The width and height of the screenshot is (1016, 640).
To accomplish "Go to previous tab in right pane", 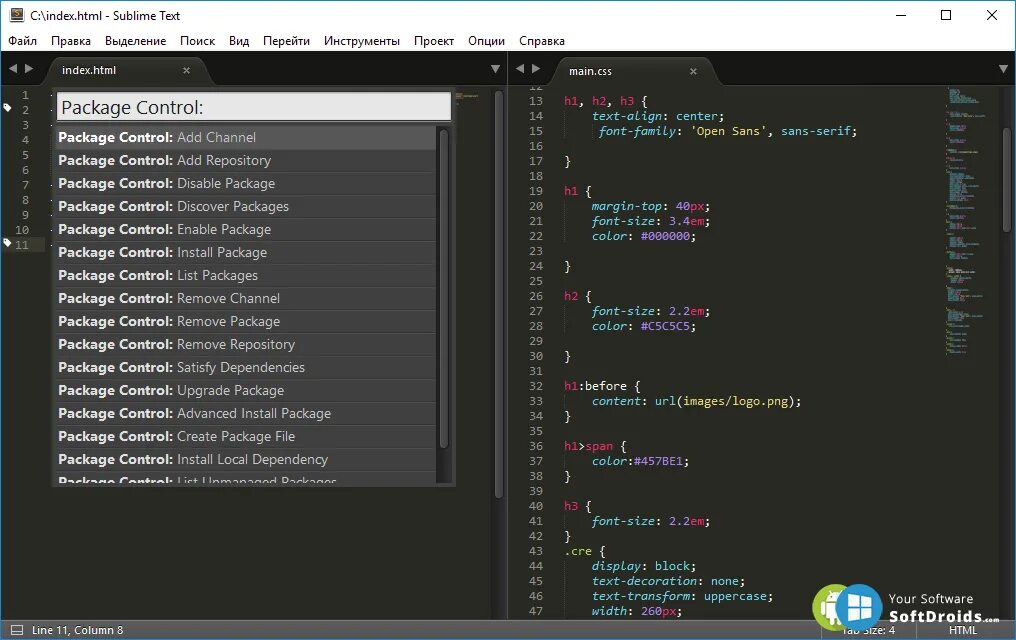I will tap(520, 68).
